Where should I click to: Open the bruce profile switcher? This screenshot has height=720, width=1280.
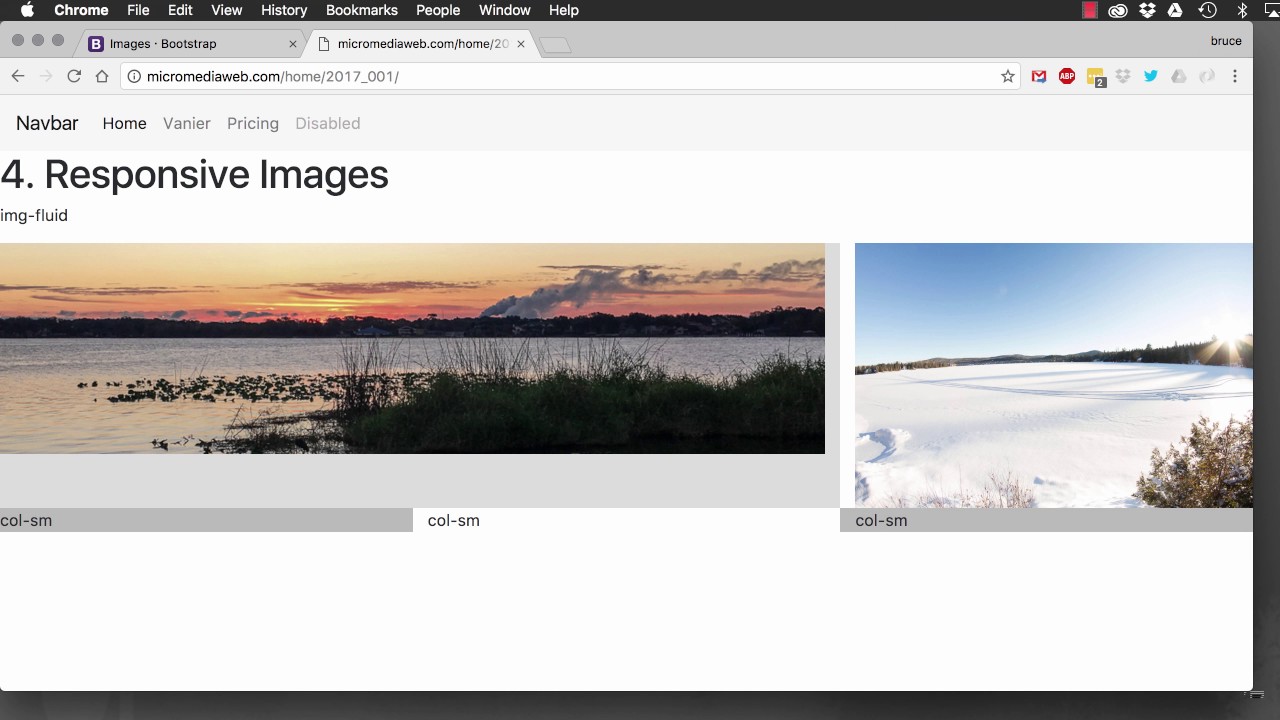(1225, 41)
